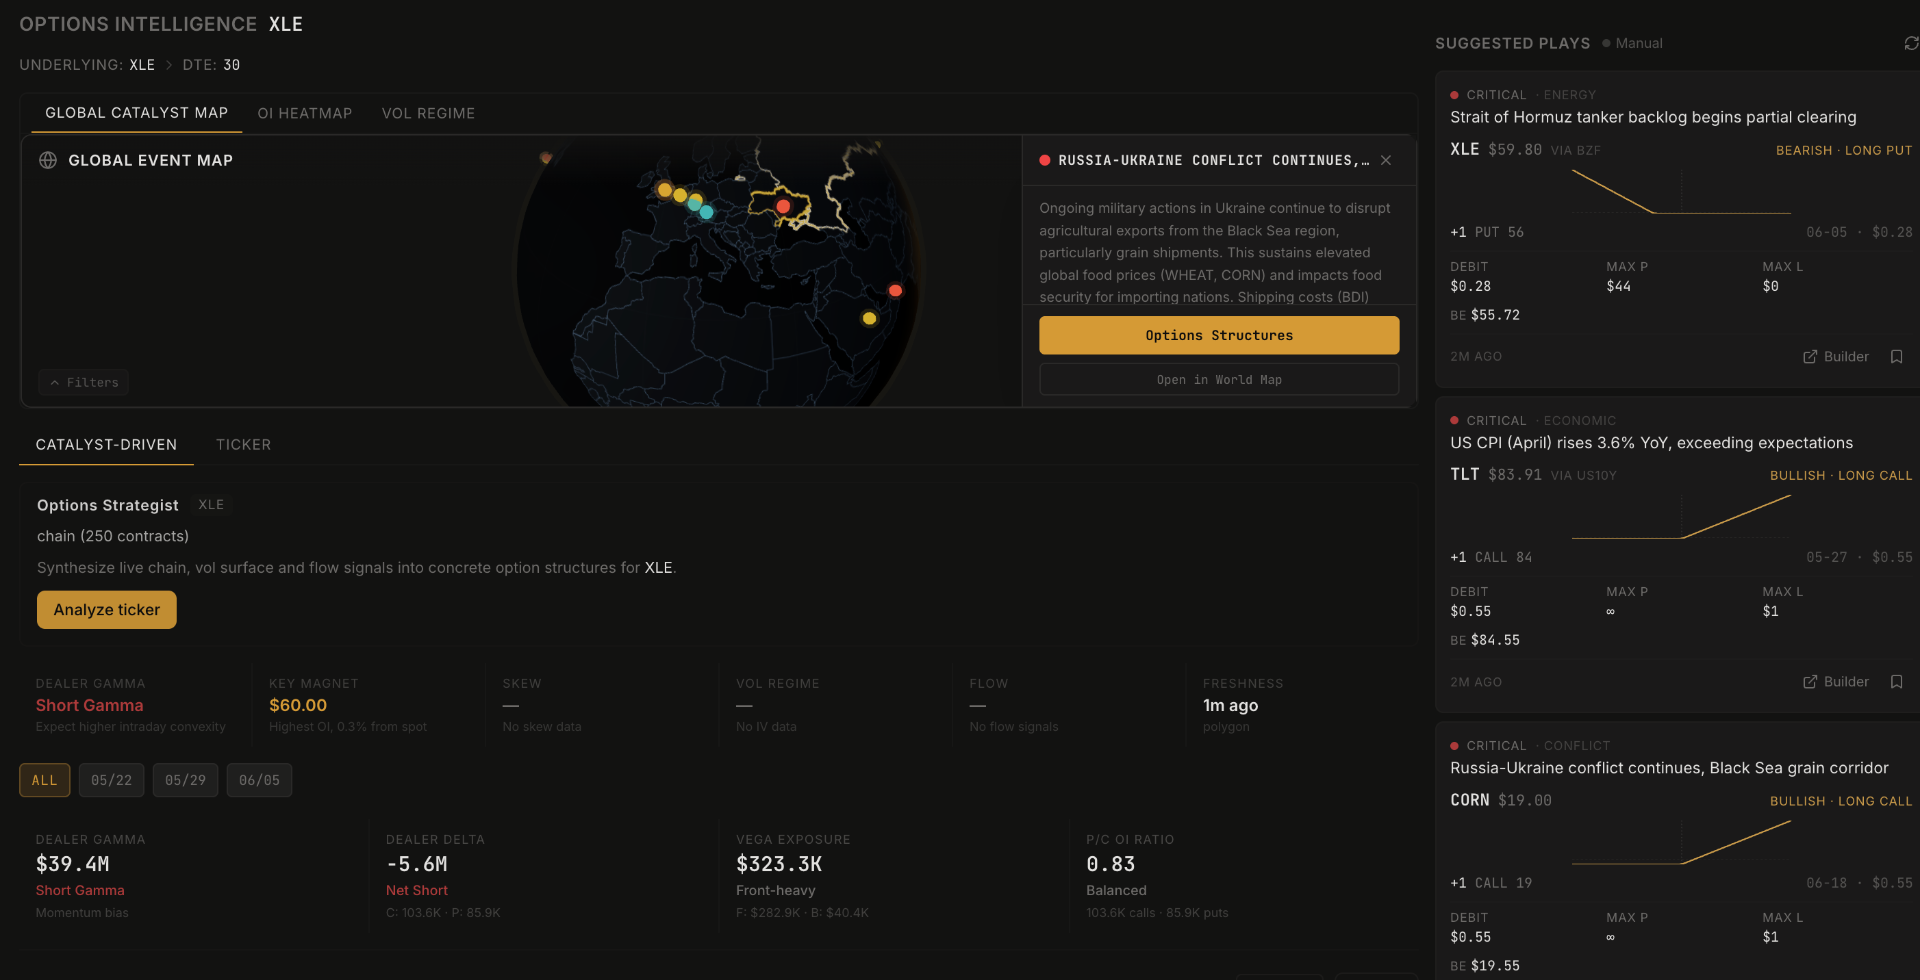Click the Short Gamma dealer gamma label
Viewport: 1920px width, 980px height.
coord(90,705)
